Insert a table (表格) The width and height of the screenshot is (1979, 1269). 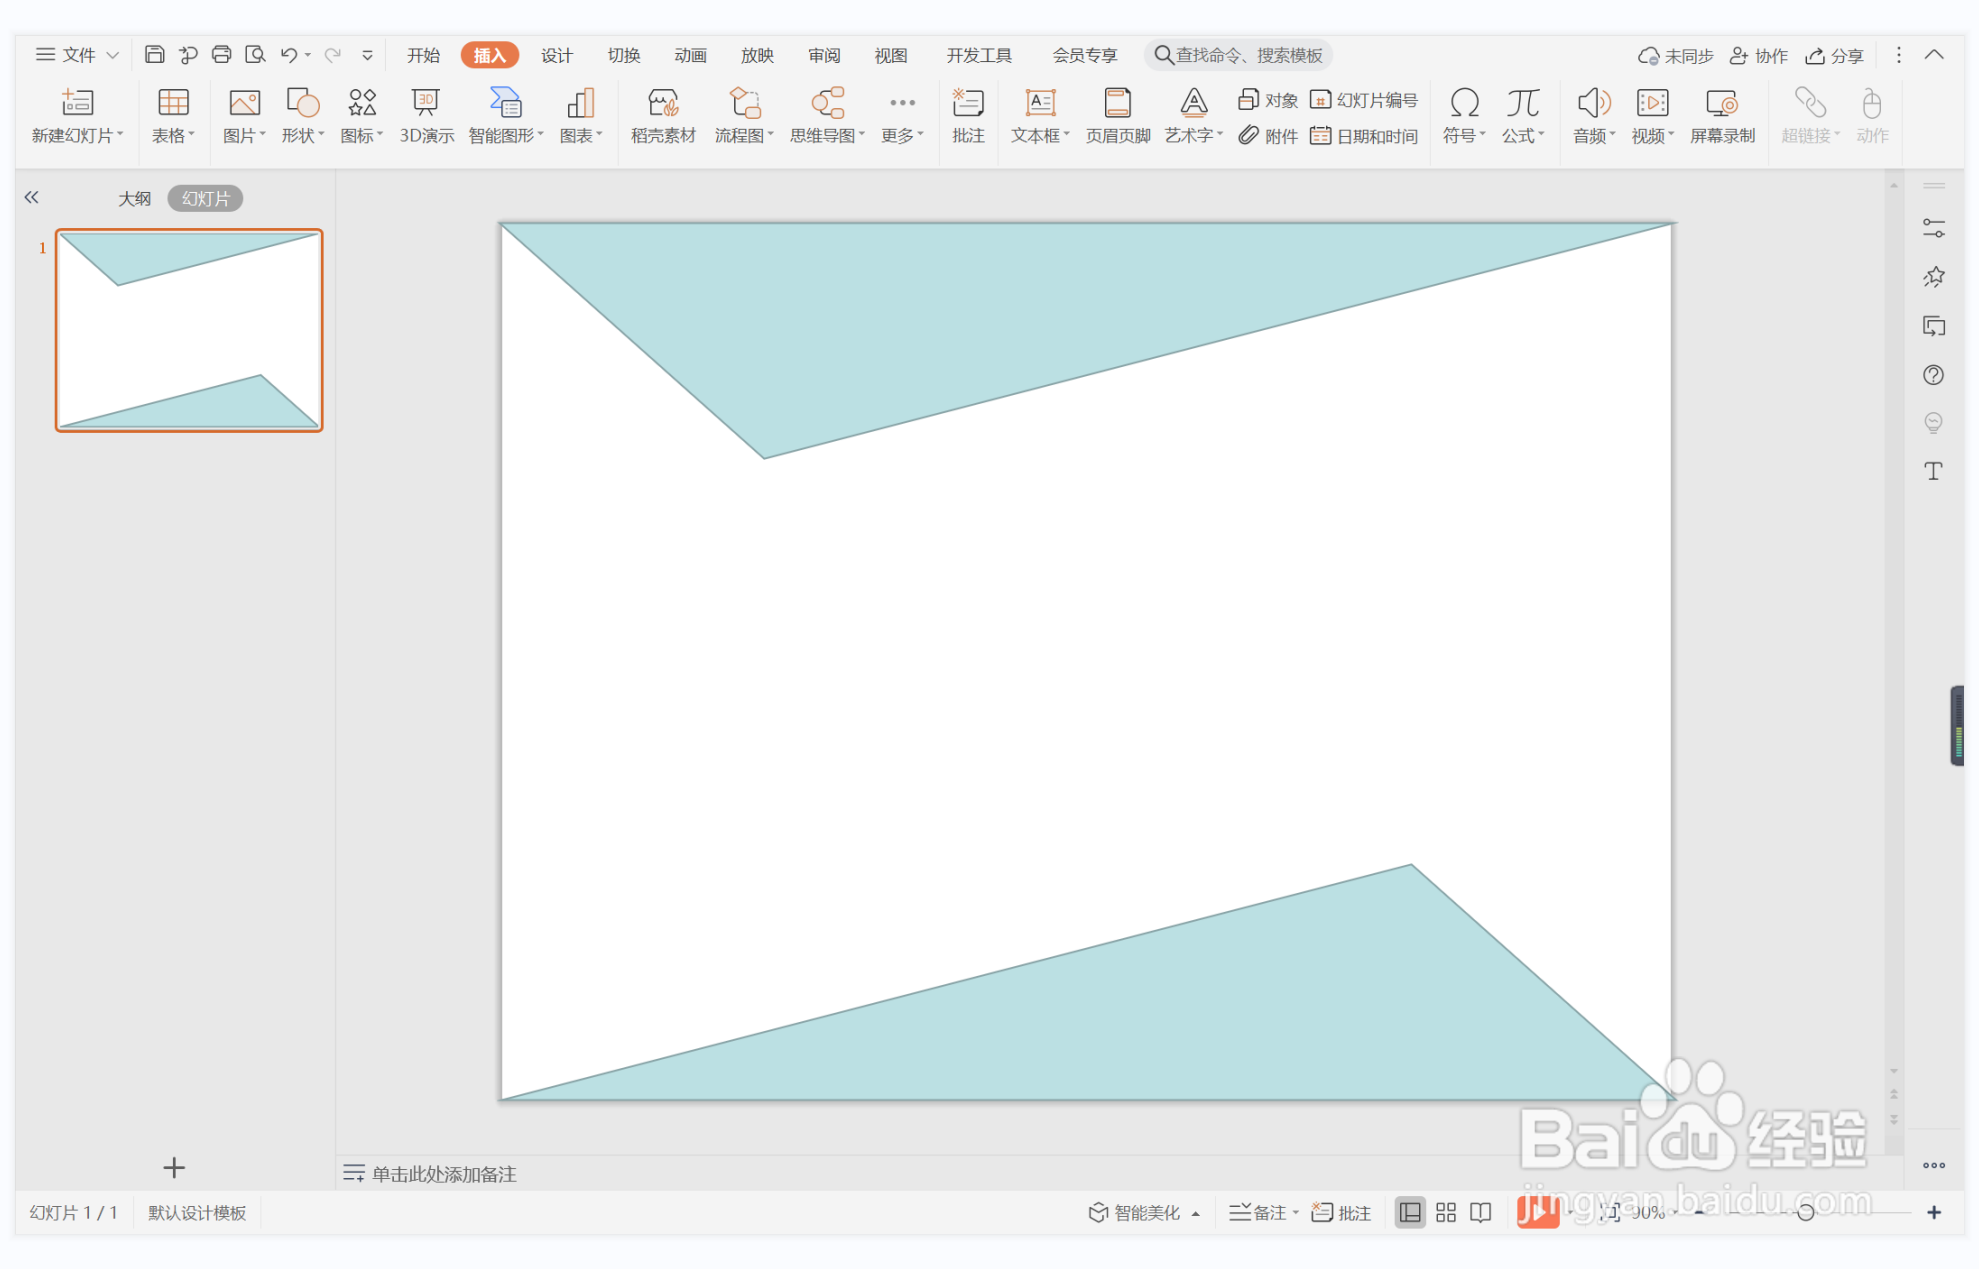(x=173, y=116)
